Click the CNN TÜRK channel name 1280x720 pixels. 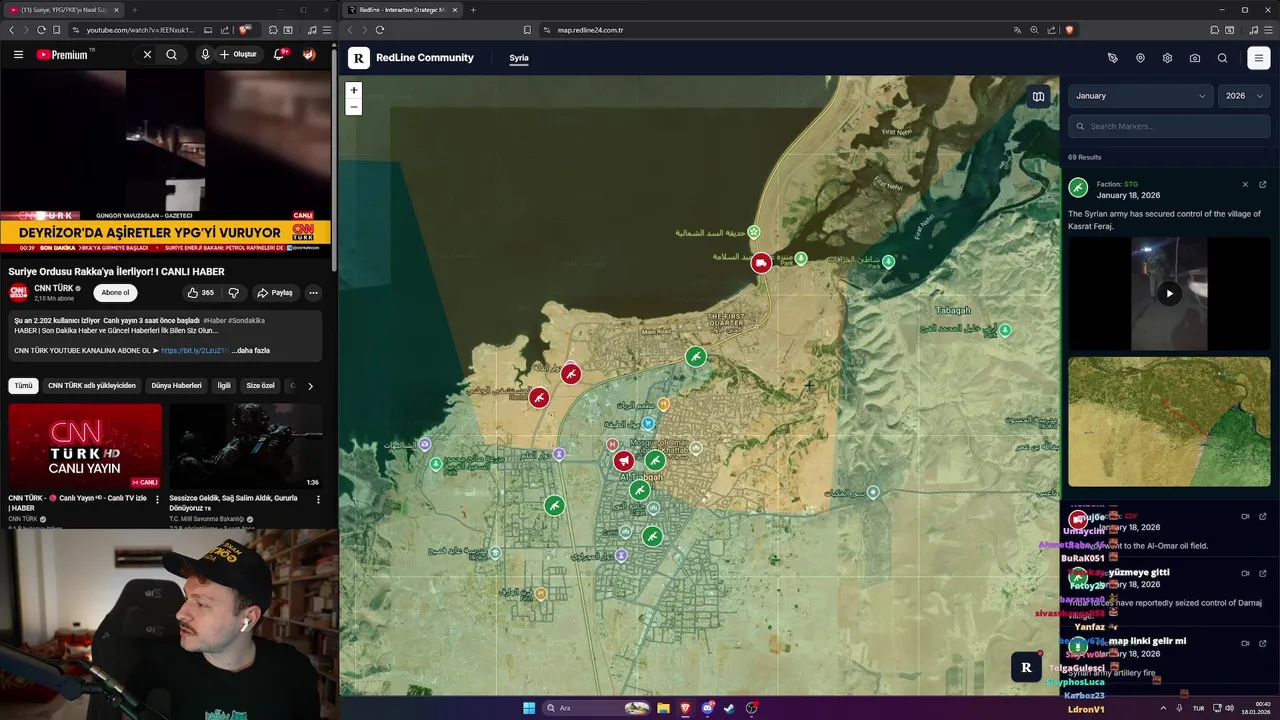tap(54, 288)
